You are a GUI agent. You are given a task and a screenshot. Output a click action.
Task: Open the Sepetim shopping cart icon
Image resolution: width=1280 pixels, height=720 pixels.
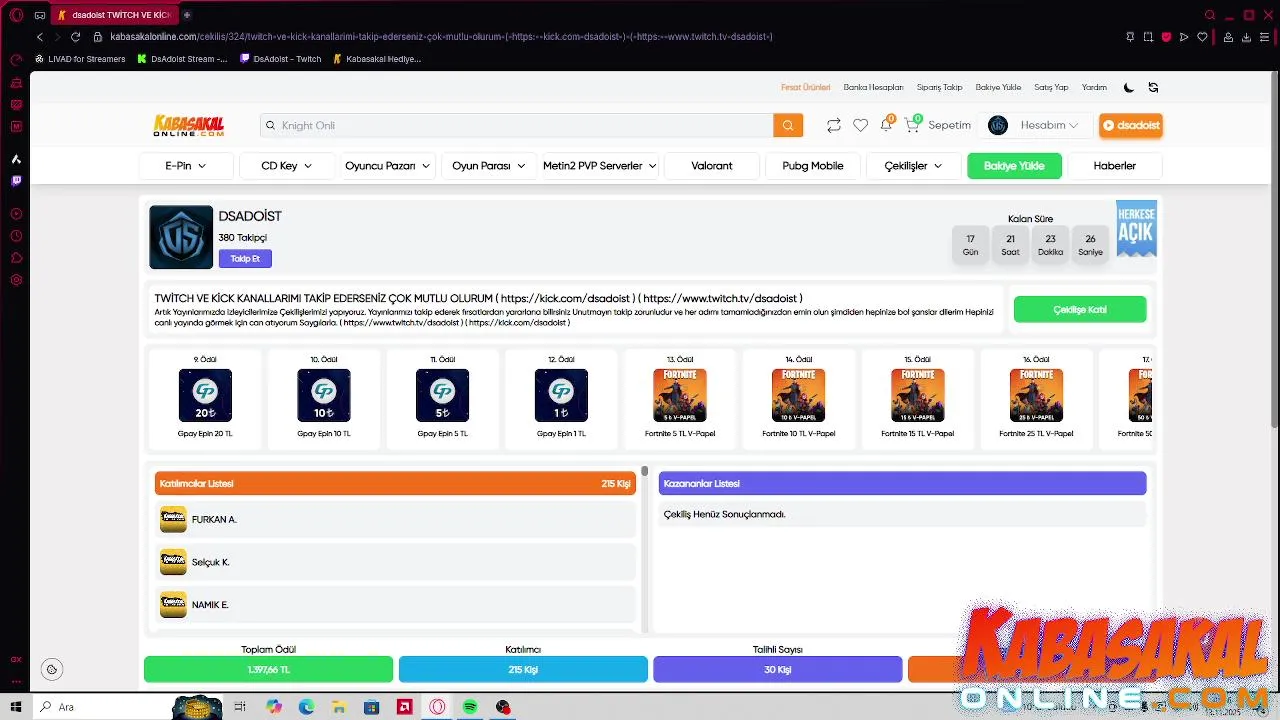(x=911, y=125)
